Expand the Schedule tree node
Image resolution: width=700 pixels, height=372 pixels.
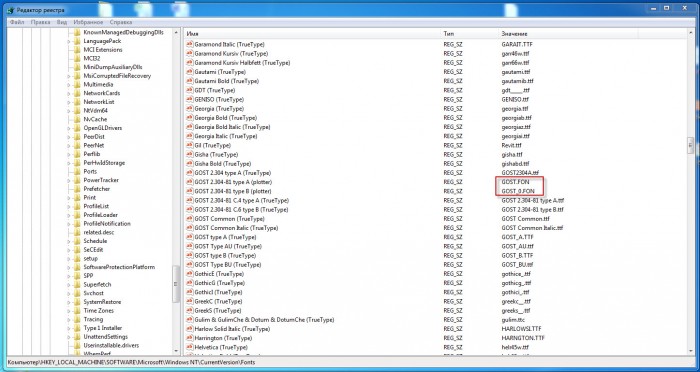click(69, 241)
